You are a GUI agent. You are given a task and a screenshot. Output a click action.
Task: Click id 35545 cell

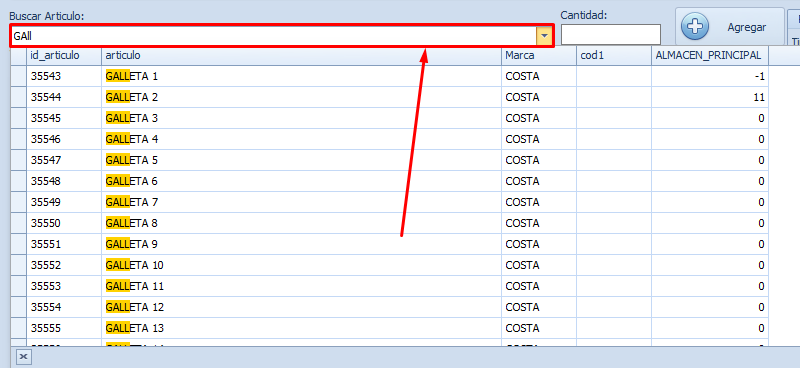64,118
